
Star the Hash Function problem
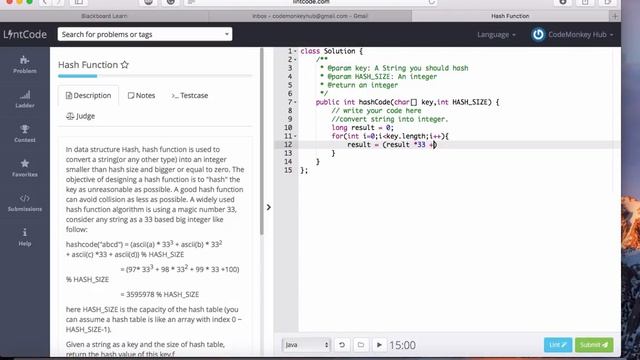[x=125, y=64]
